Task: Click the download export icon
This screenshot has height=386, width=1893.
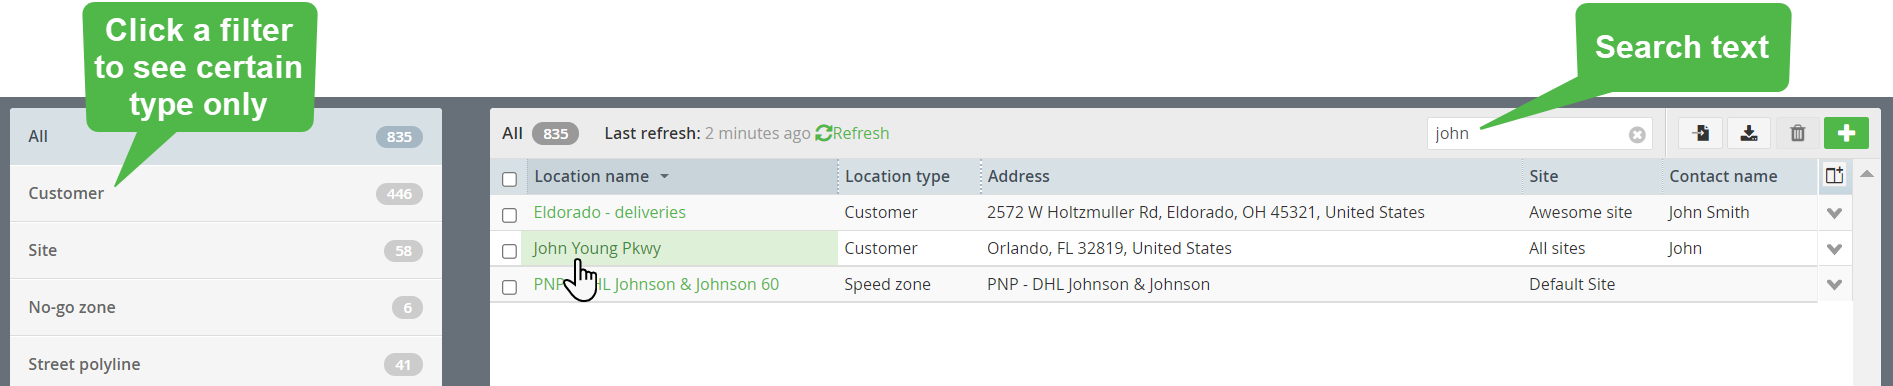Action: 1749,133
